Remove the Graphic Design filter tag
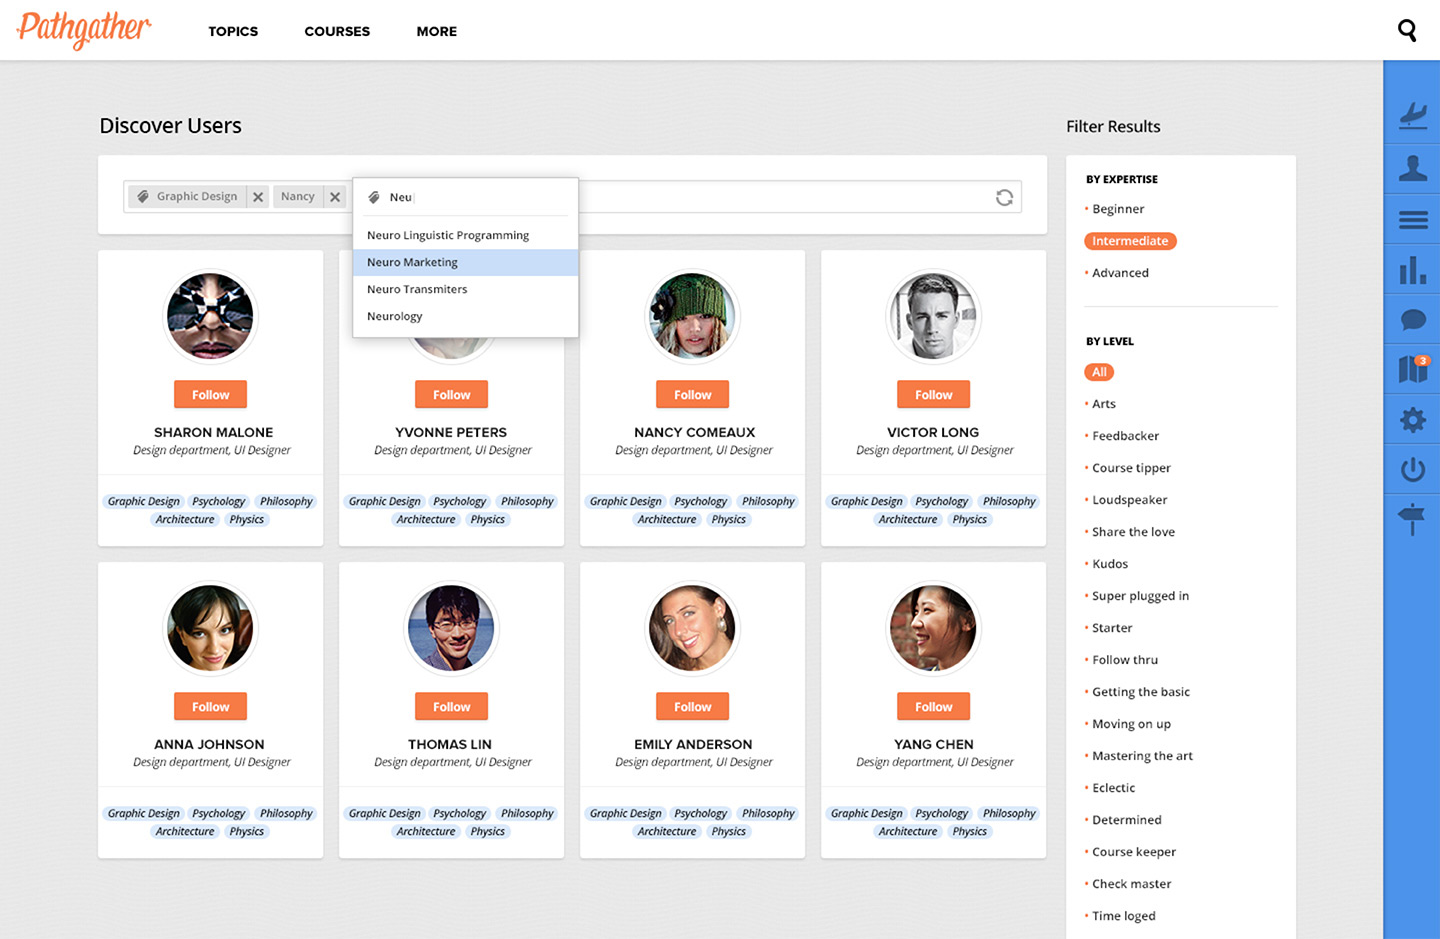Image resolution: width=1440 pixels, height=939 pixels. (x=258, y=197)
